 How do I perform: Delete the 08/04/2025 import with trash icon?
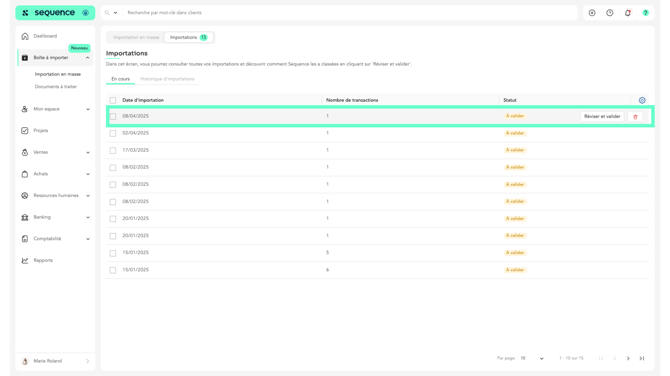tap(635, 117)
